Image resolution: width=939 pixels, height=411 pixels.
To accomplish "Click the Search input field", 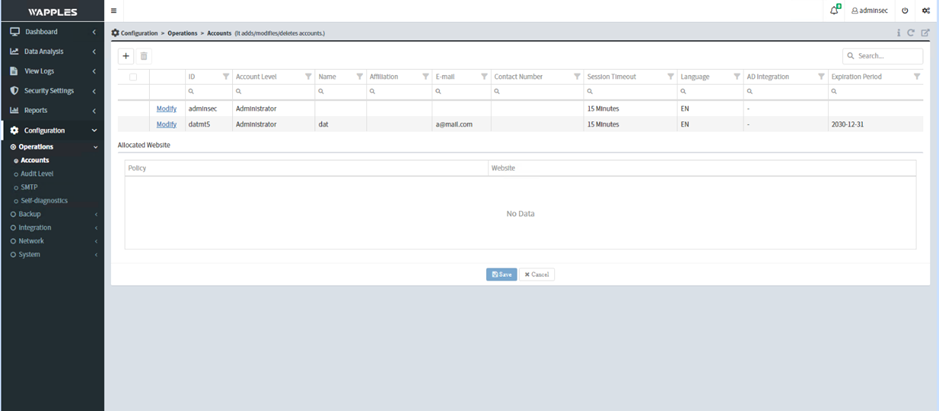I will [x=886, y=56].
